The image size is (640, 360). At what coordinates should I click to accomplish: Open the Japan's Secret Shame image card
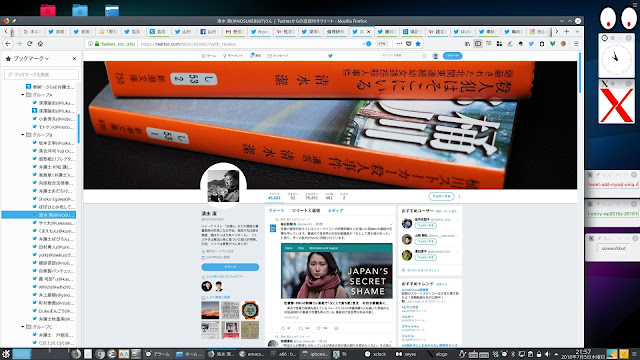tap(337, 271)
